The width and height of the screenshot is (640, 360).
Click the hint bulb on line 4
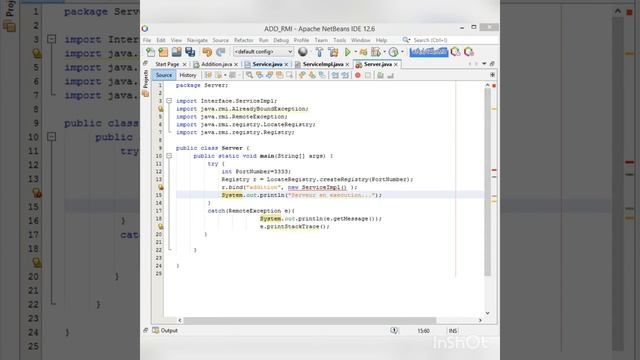[x=160, y=109]
